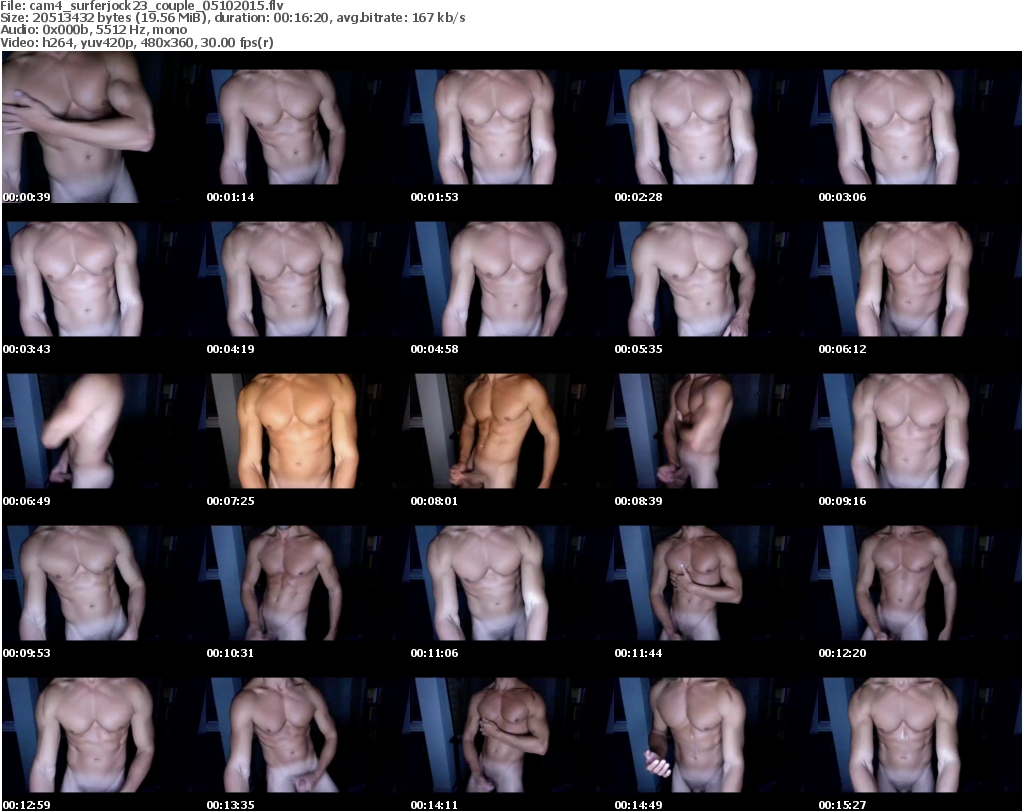This screenshot has width=1024, height=811.
Task: Choose the thumbnail frame at 00:05:35
Action: tap(715, 280)
